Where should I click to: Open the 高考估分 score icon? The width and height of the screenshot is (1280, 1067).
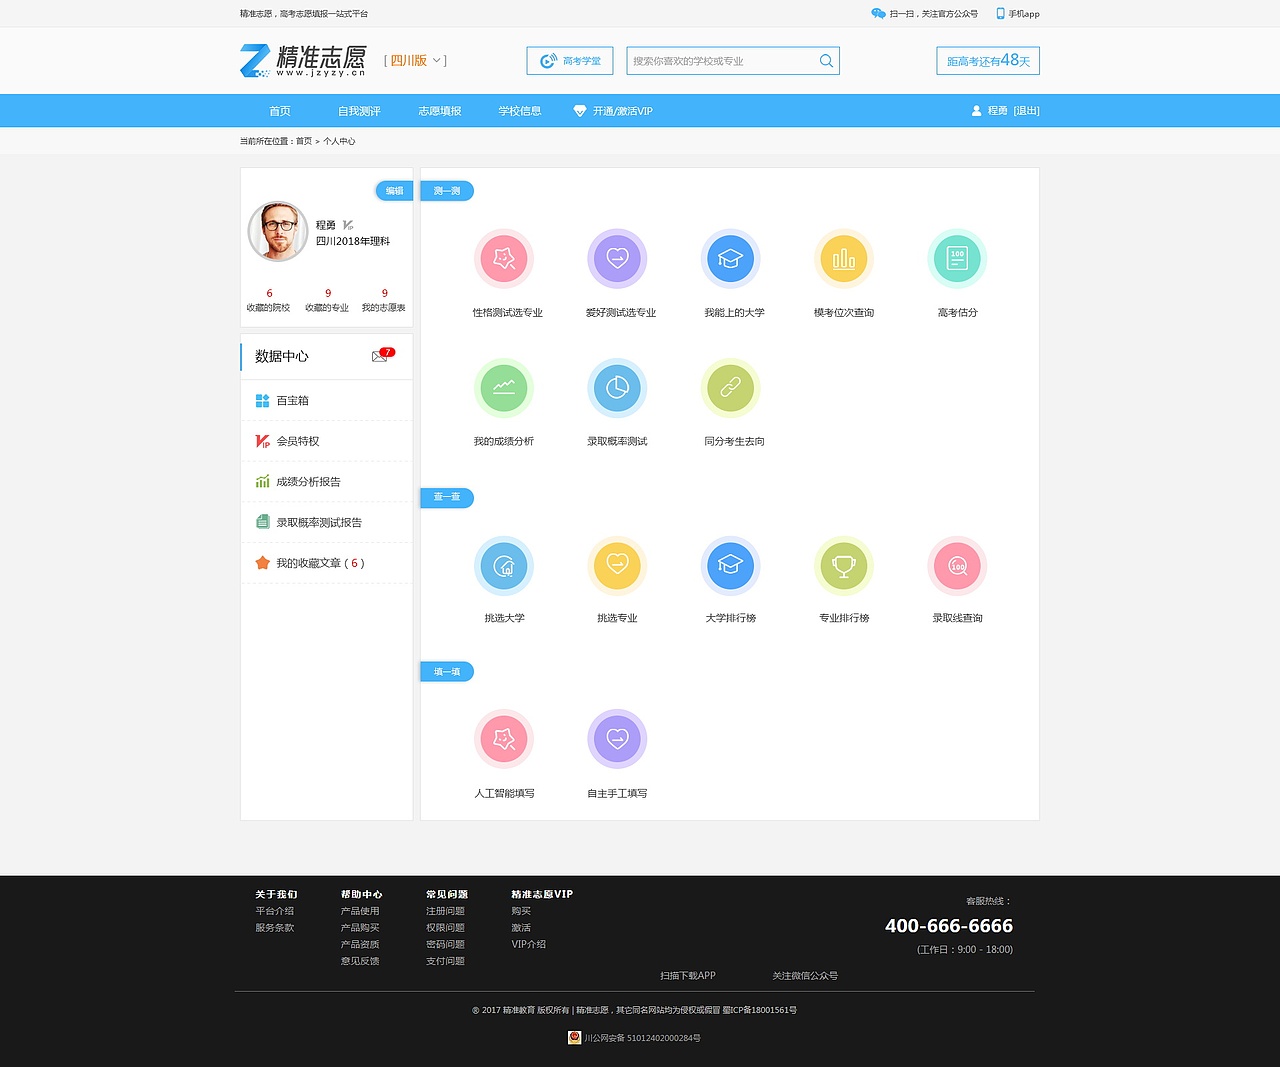957,258
